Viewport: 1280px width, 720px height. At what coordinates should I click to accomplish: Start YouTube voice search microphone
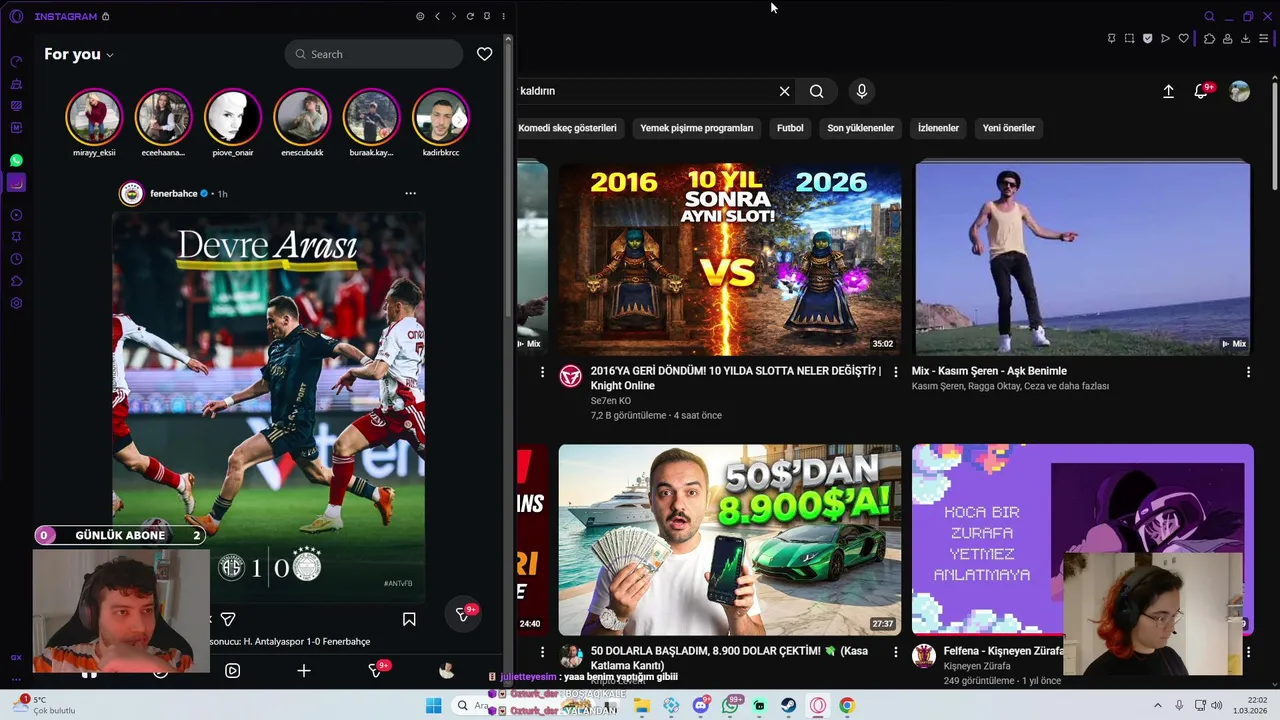point(862,91)
